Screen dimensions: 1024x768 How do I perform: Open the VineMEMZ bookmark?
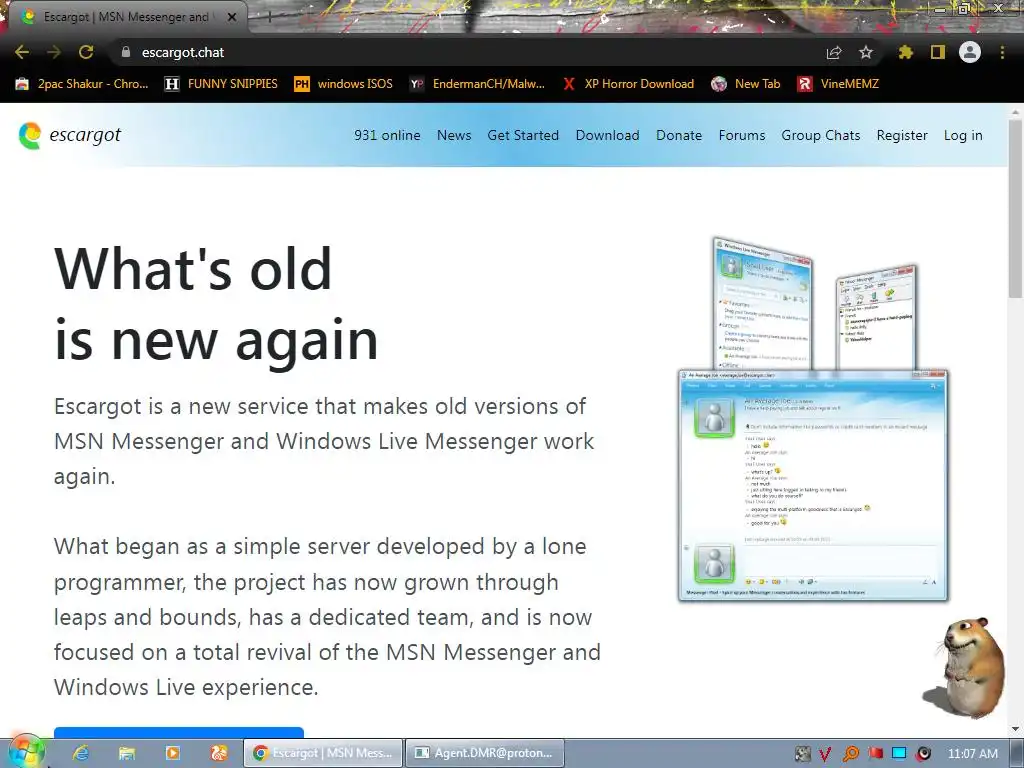pos(839,84)
